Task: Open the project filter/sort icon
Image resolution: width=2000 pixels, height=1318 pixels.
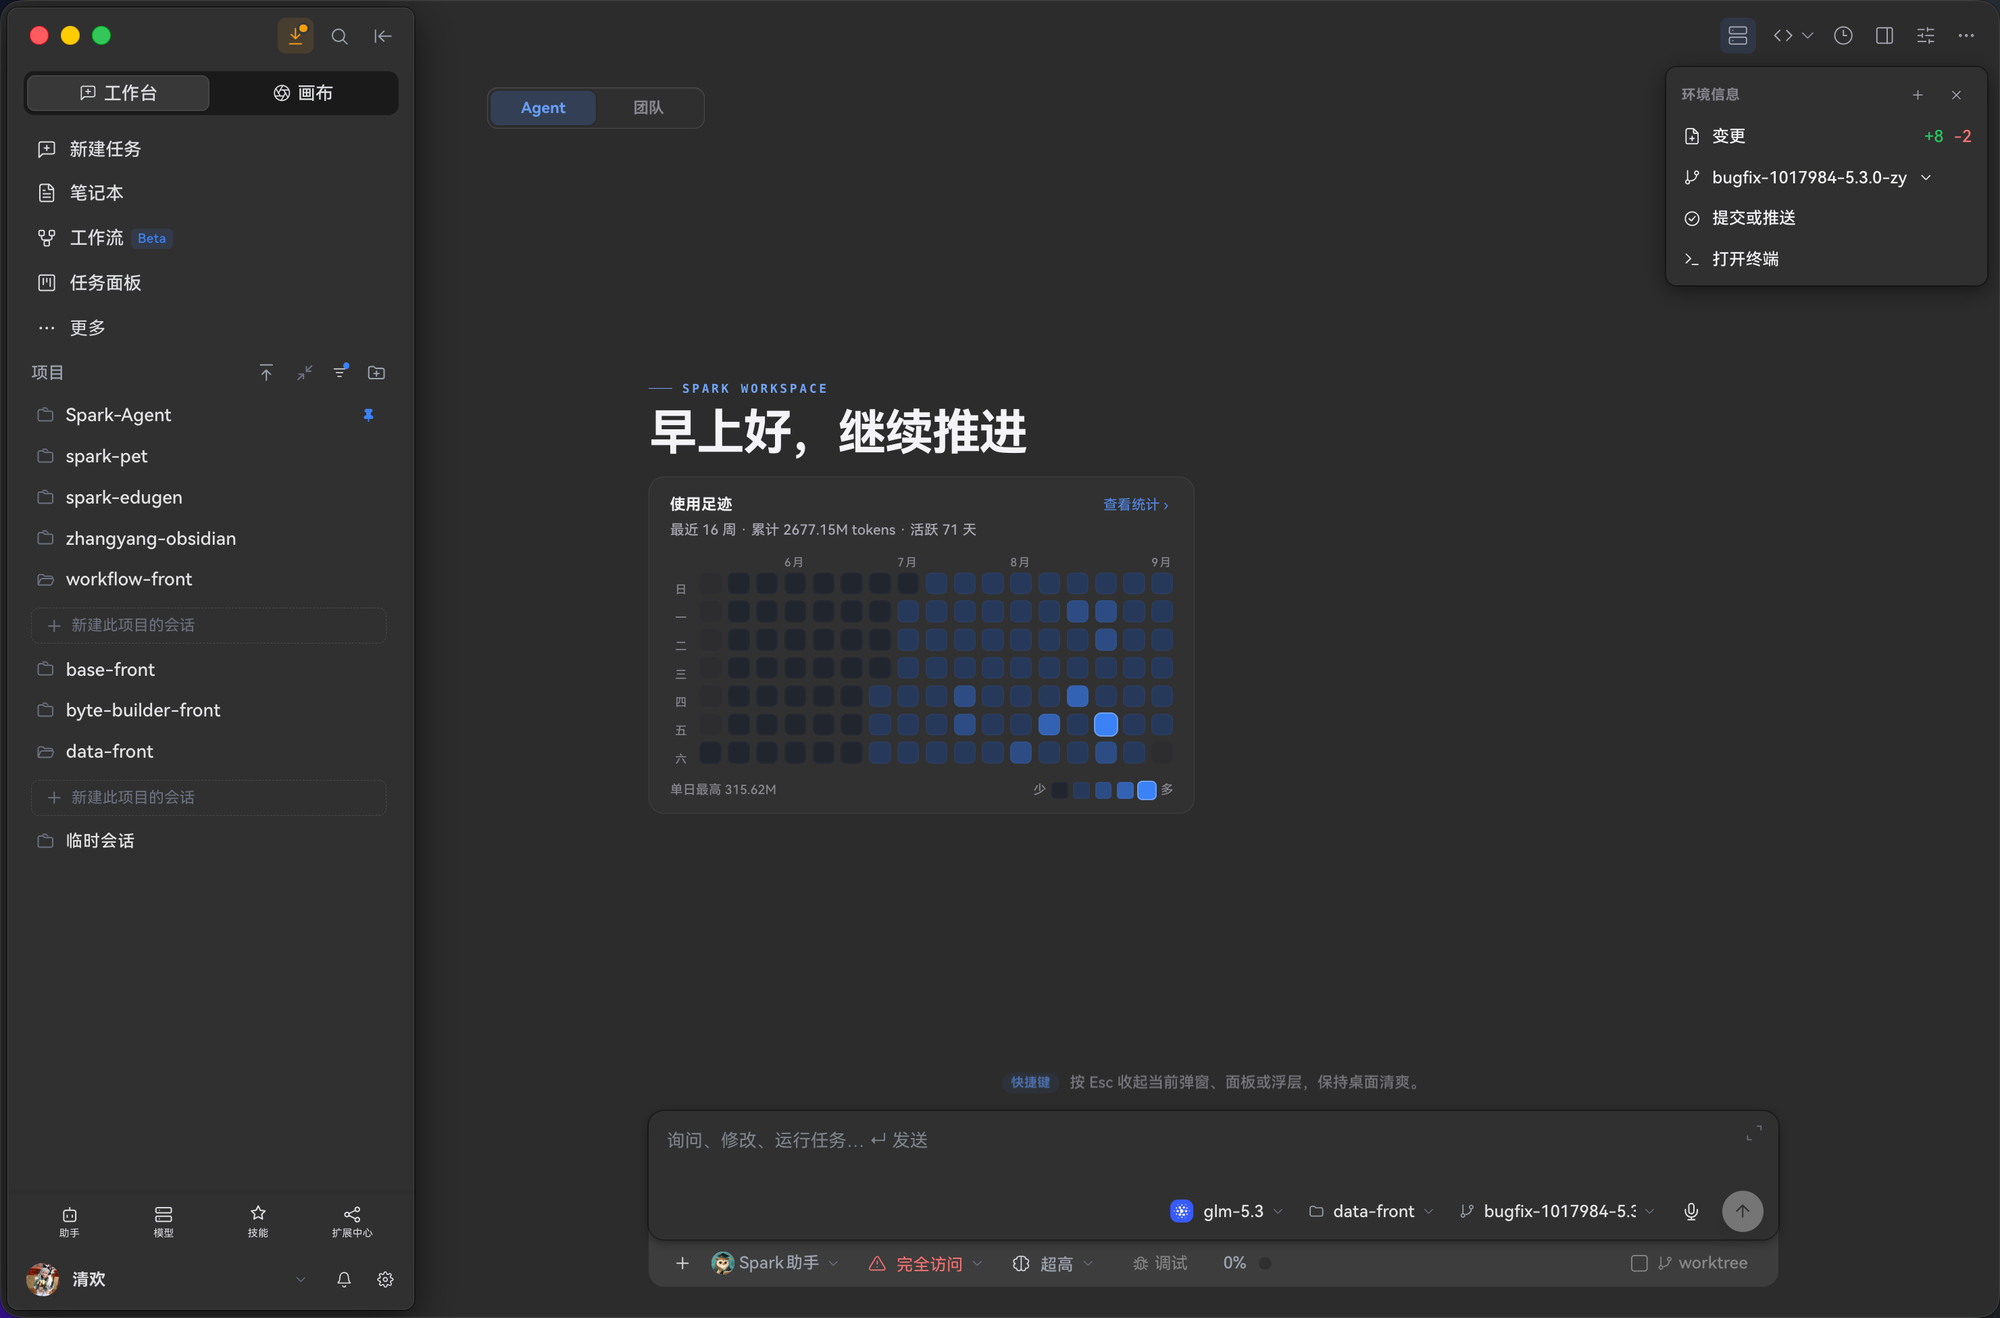Action: coord(341,371)
